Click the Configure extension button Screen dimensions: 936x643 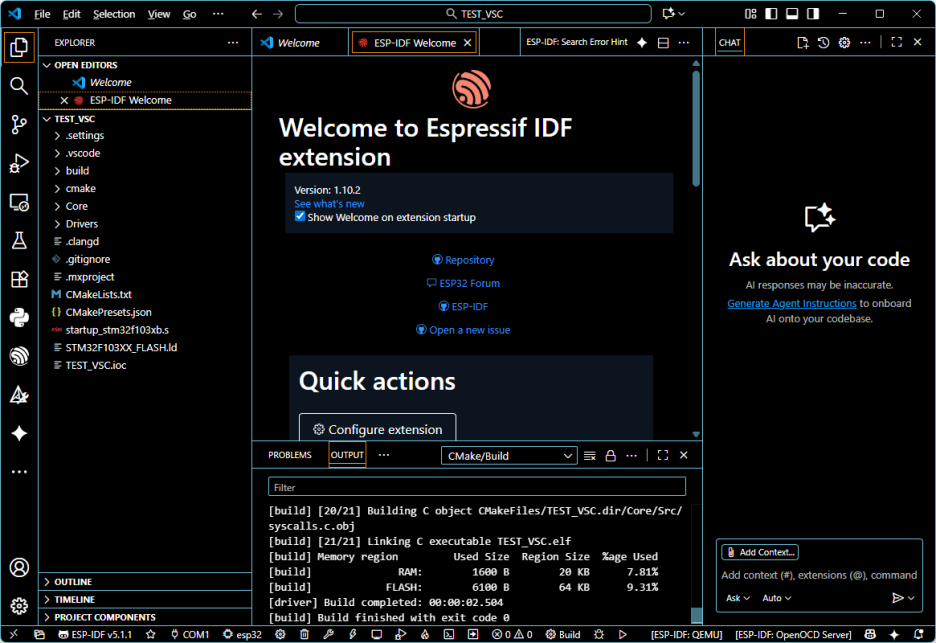pos(377,429)
